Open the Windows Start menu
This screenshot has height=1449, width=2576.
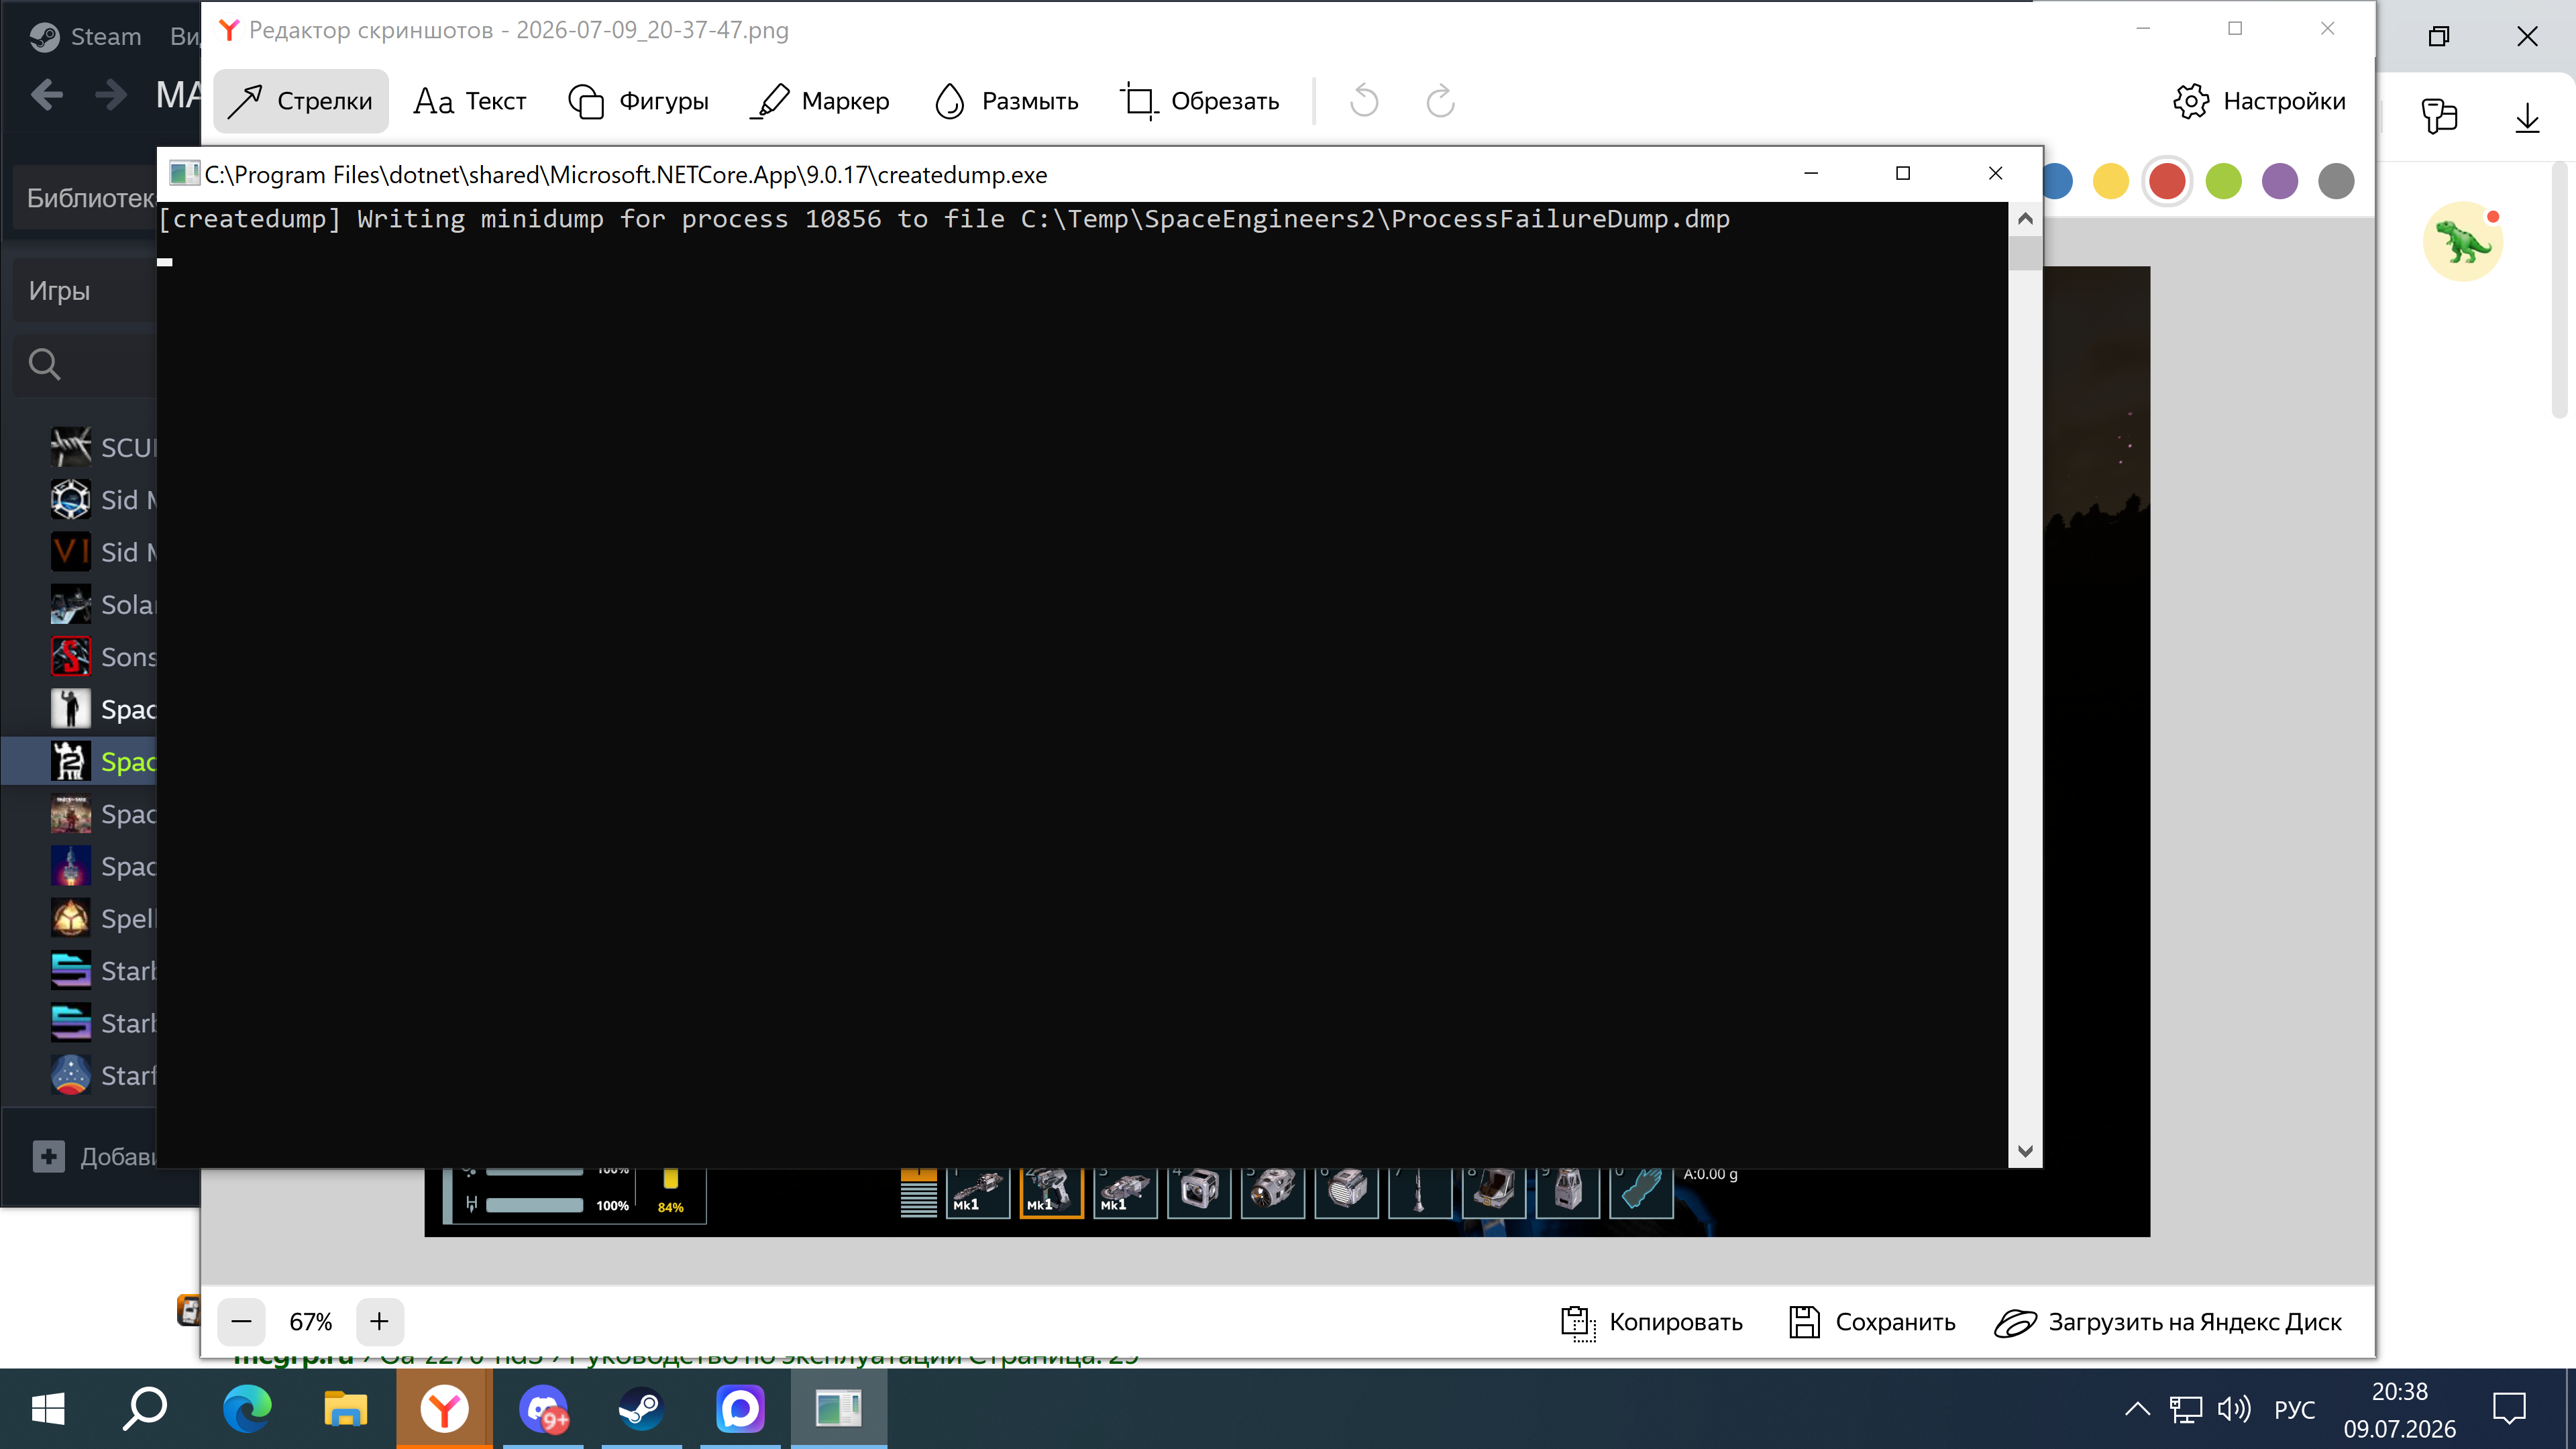pyautogui.click(x=48, y=1409)
